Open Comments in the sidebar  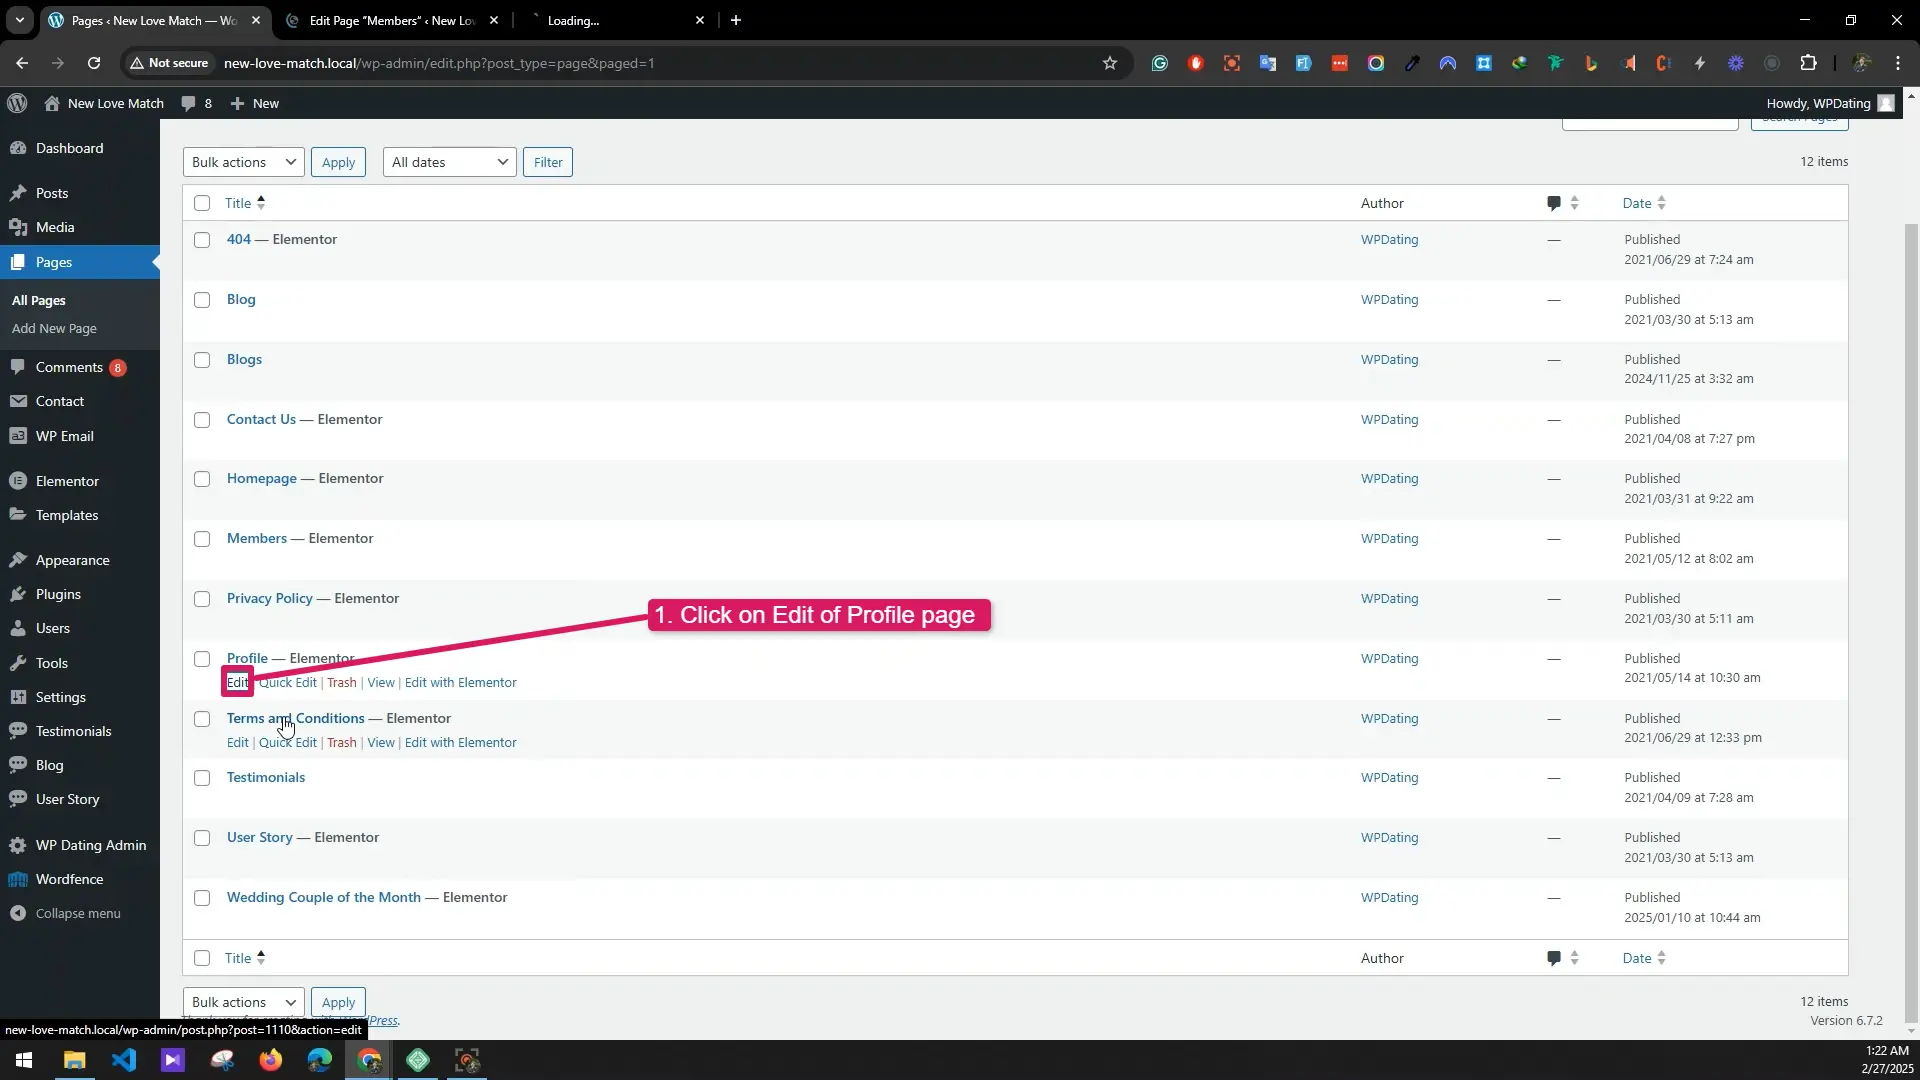pyautogui.click(x=69, y=367)
